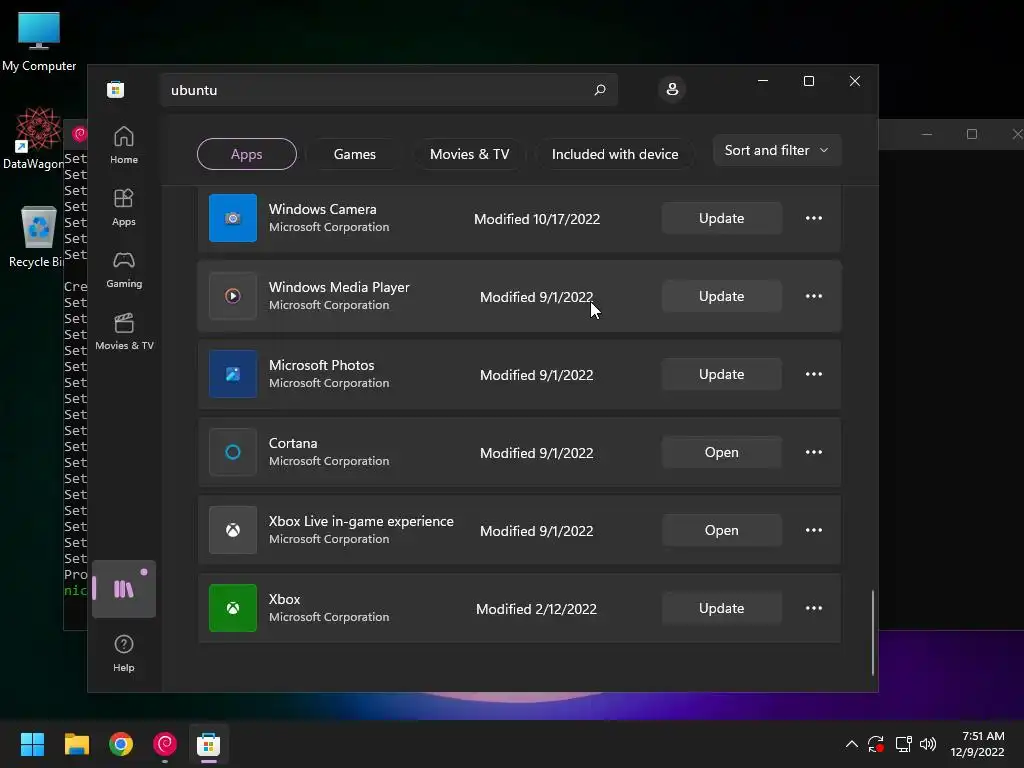
Task: Open Home in Store sidebar
Action: click(x=123, y=145)
